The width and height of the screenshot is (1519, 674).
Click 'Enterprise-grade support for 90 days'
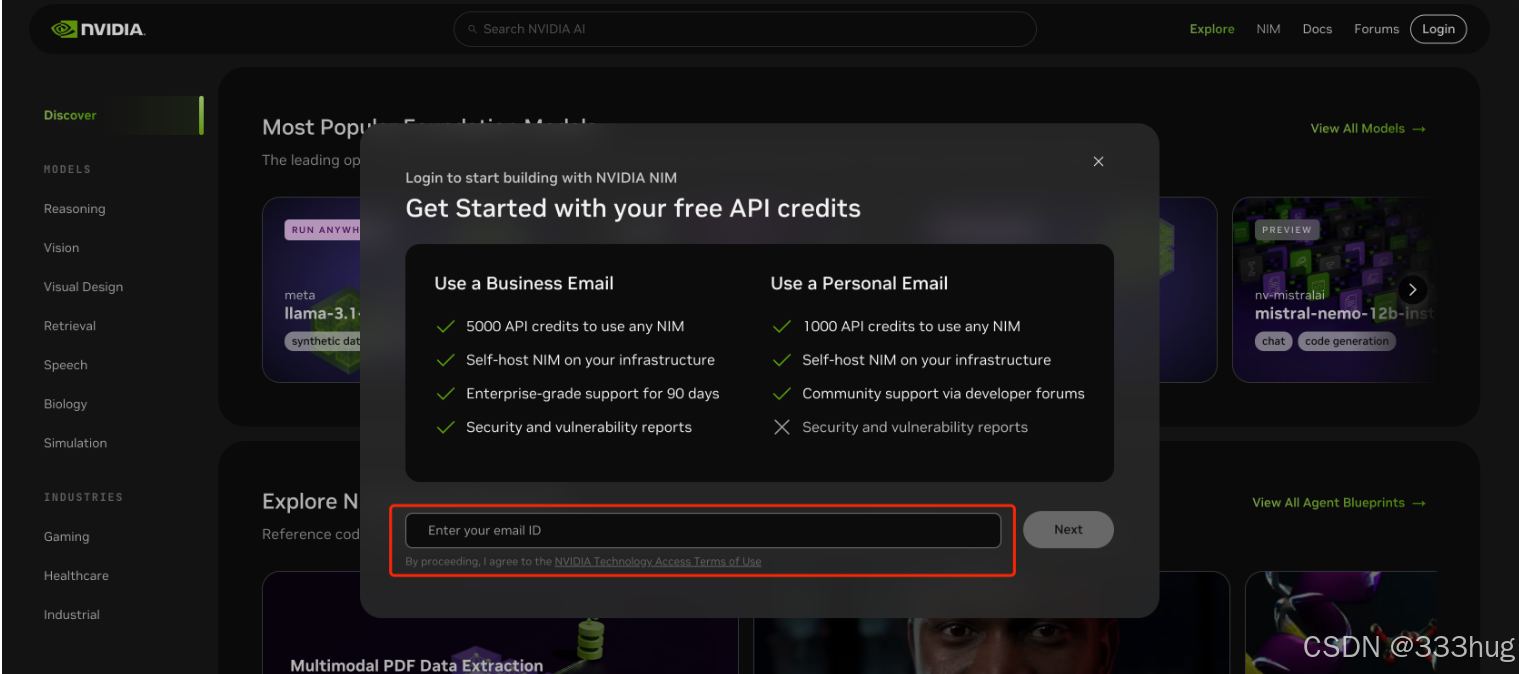(x=592, y=394)
